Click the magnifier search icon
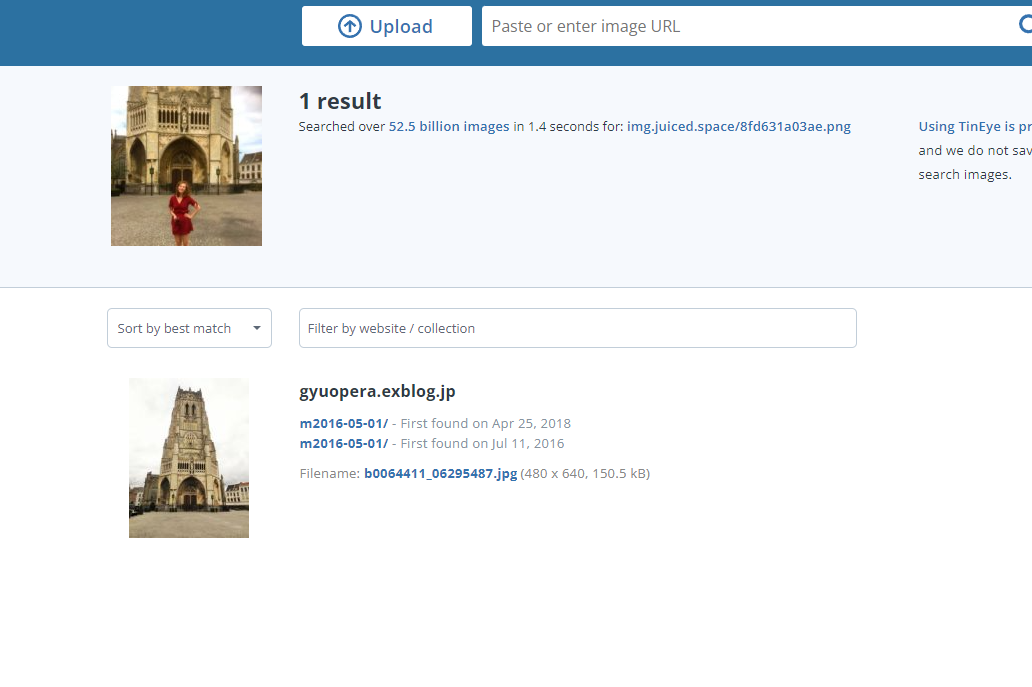 (1023, 26)
